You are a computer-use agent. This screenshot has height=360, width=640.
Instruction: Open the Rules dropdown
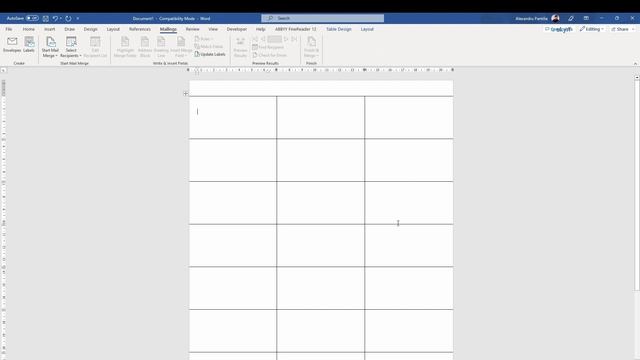tap(204, 39)
